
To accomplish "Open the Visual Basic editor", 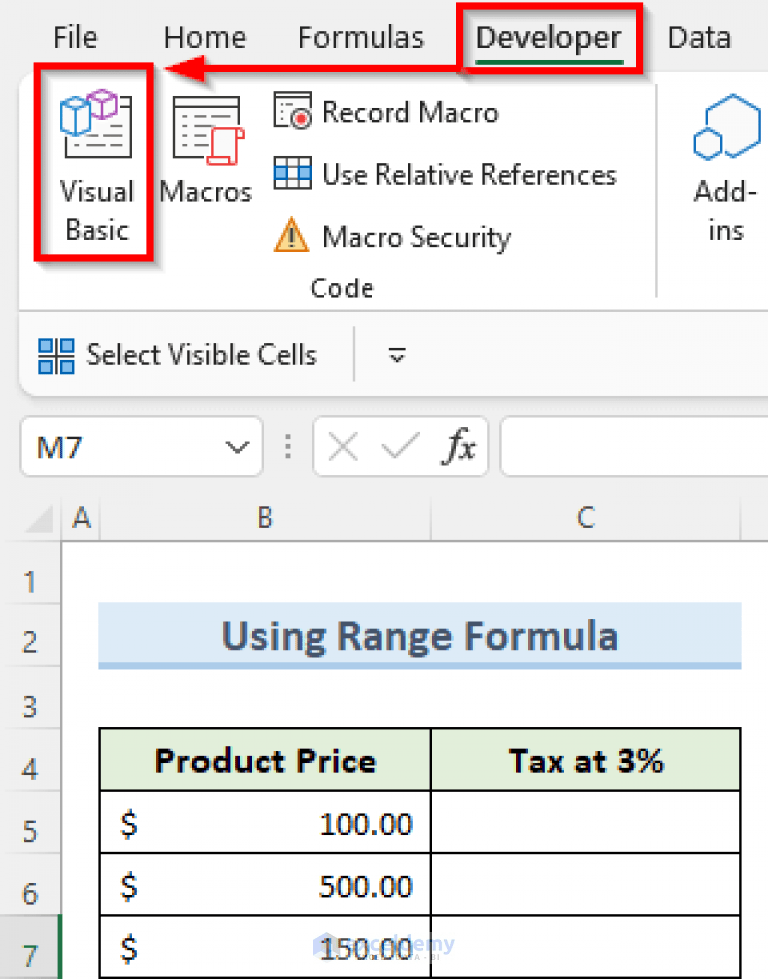I will pyautogui.click(x=95, y=170).
